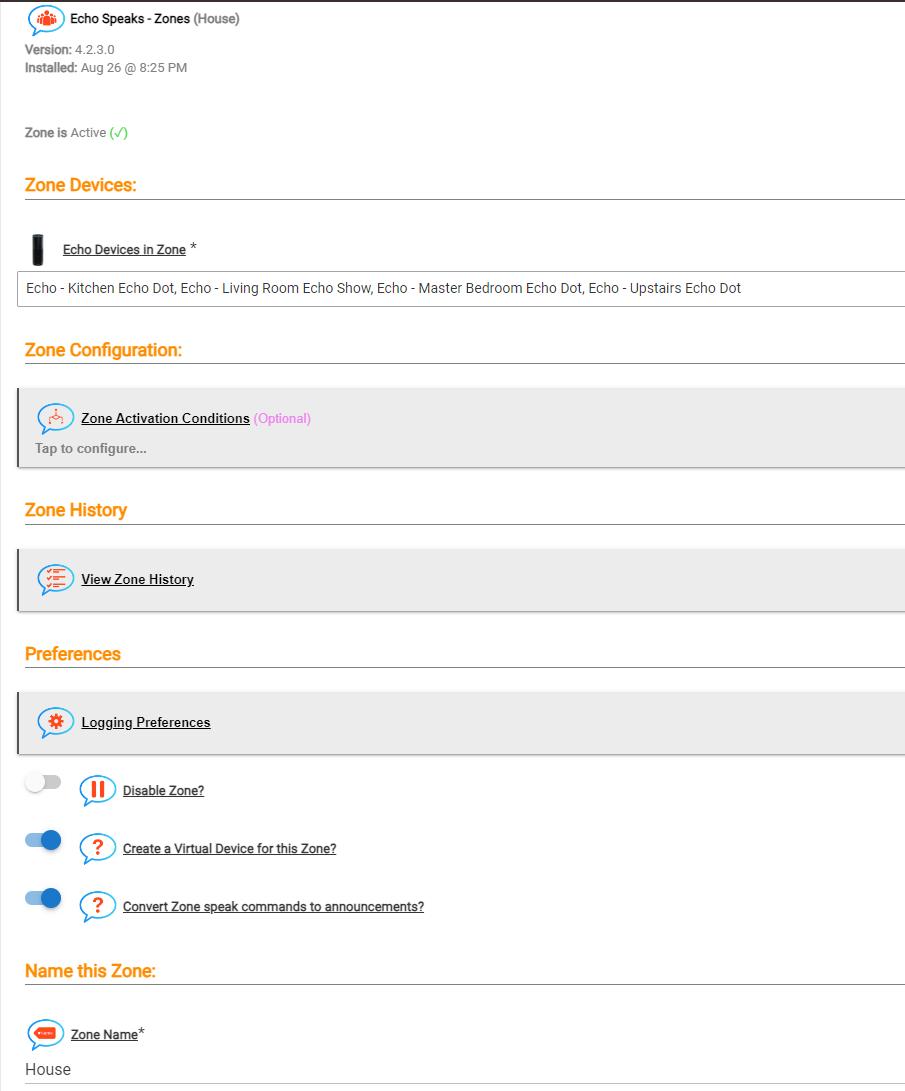Click Tap to configure... text
Image resolution: width=905 pixels, height=1091 pixels.
click(91, 449)
